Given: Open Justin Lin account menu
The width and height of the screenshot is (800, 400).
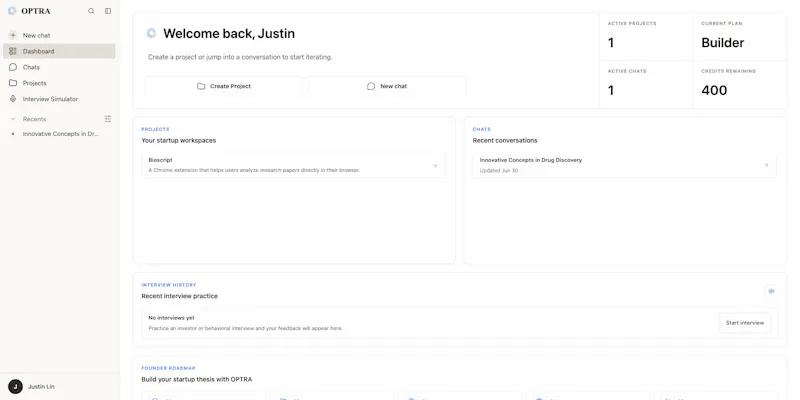Looking at the screenshot, I should (59, 387).
